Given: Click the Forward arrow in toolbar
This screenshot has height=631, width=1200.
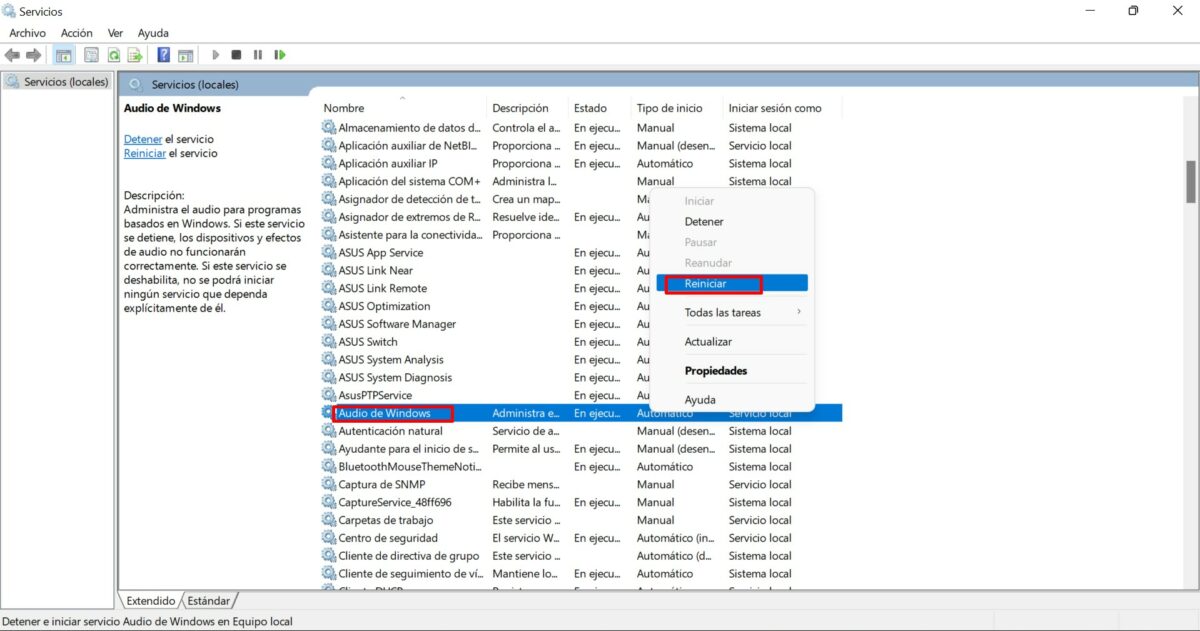Looking at the screenshot, I should pos(34,55).
